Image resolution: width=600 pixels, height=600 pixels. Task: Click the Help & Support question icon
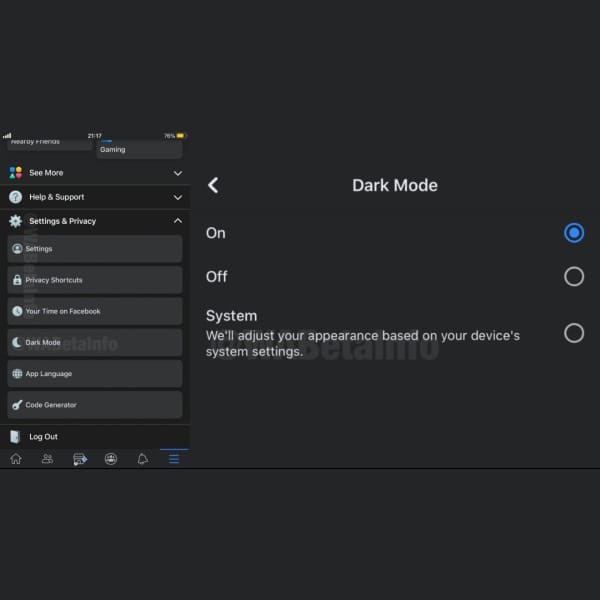(16, 197)
